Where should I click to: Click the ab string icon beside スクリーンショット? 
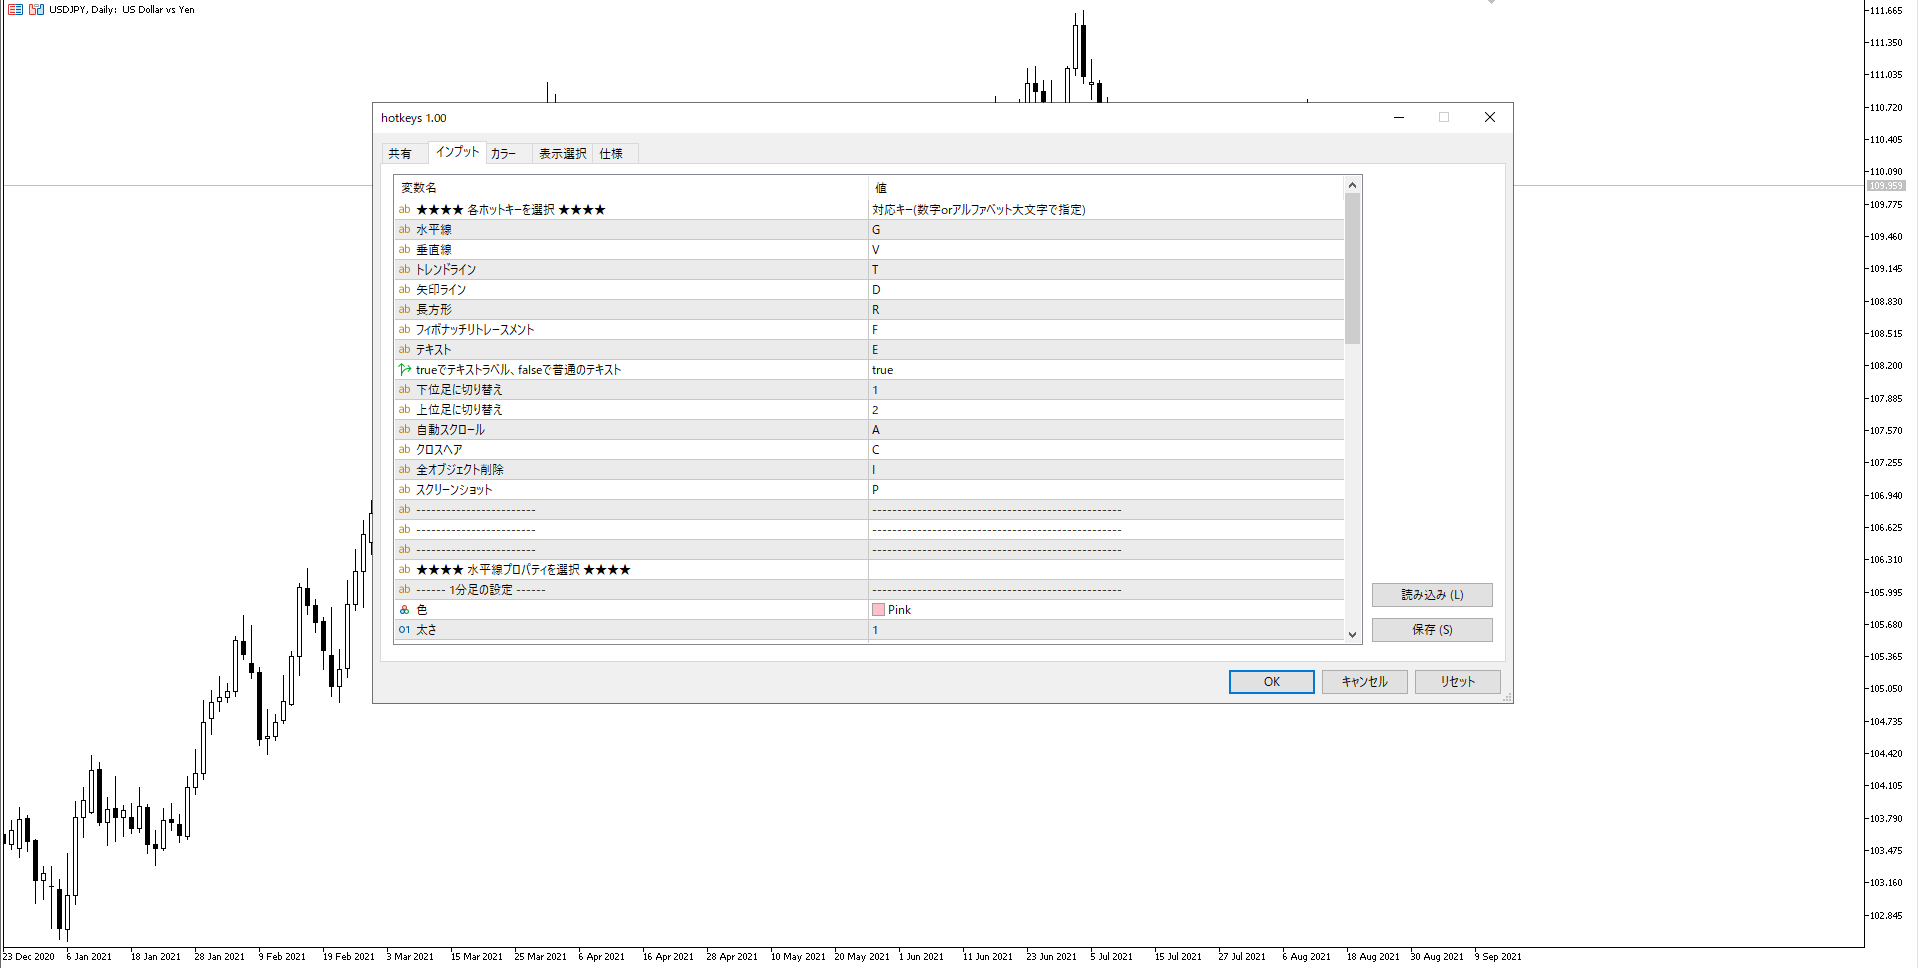click(x=405, y=490)
